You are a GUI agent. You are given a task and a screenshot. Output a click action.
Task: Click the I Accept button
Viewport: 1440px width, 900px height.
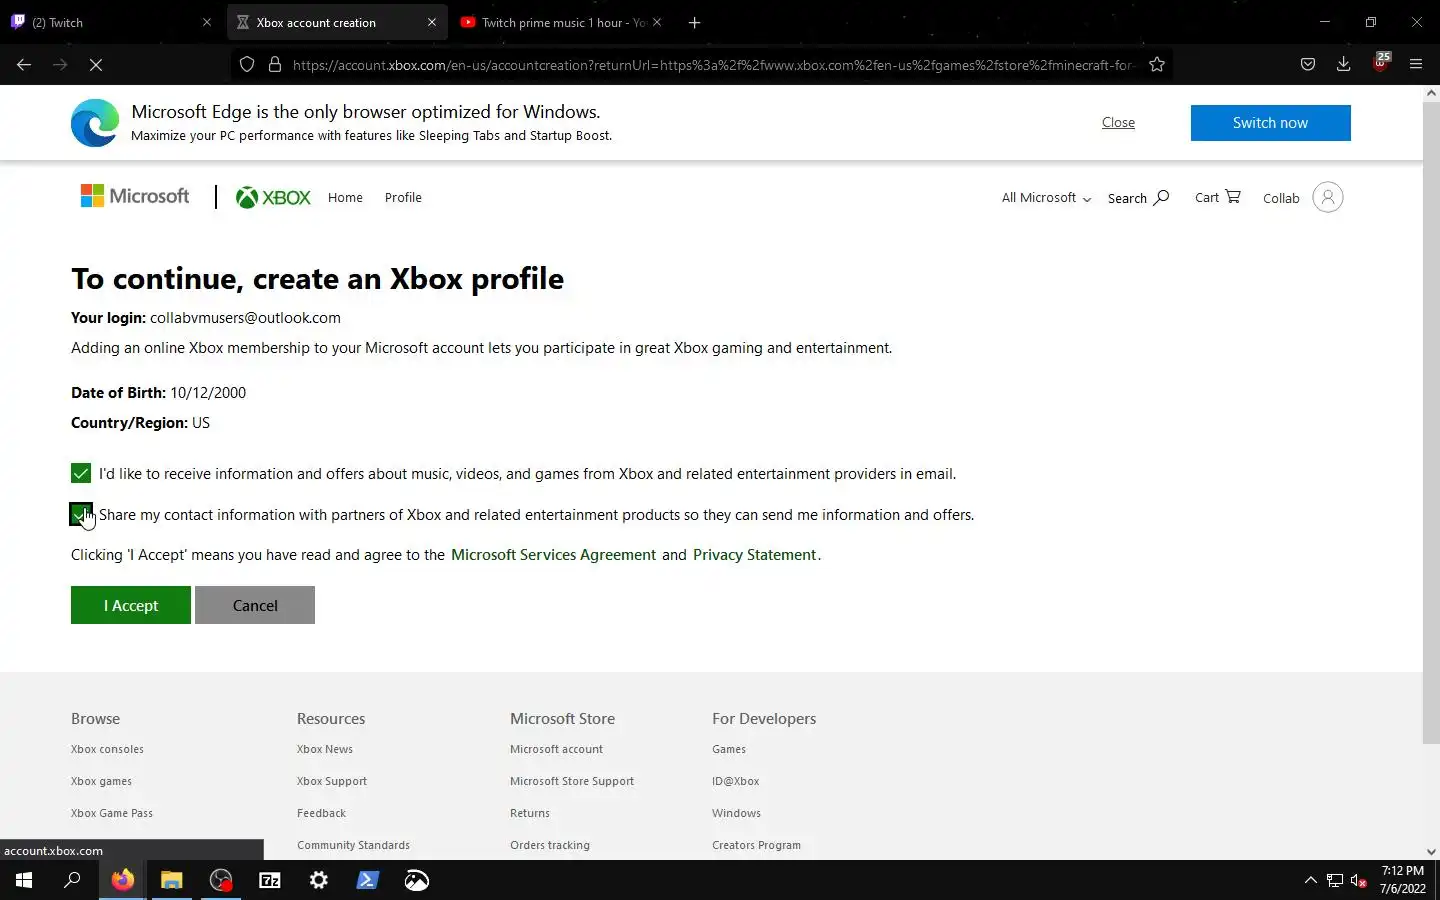click(131, 605)
